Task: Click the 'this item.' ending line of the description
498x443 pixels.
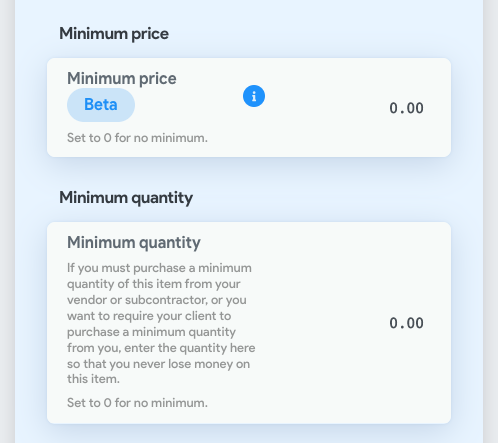Action: (x=93, y=379)
